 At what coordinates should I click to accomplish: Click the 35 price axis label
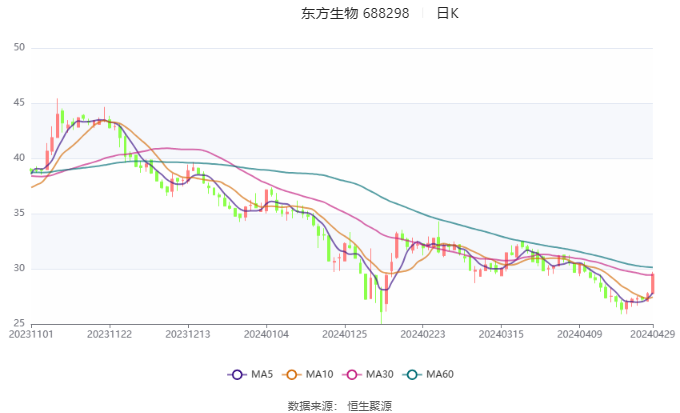coord(19,213)
